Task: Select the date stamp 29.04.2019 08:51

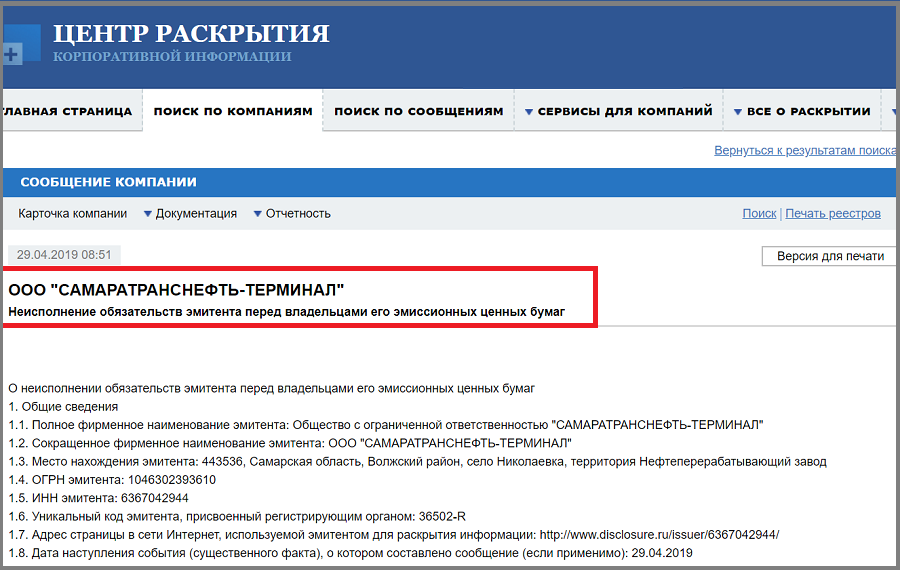Action: pyautogui.click(x=64, y=255)
